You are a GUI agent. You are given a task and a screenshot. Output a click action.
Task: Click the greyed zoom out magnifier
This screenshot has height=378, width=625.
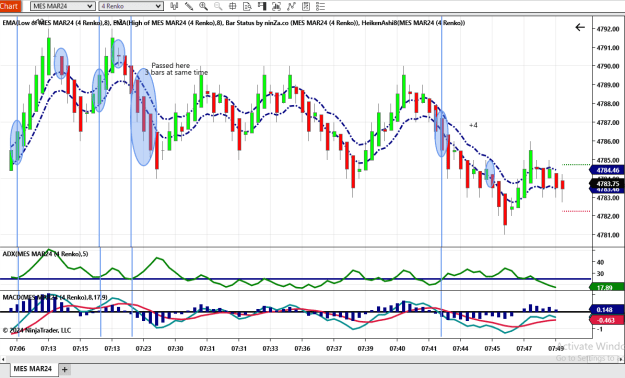(x=218, y=6)
